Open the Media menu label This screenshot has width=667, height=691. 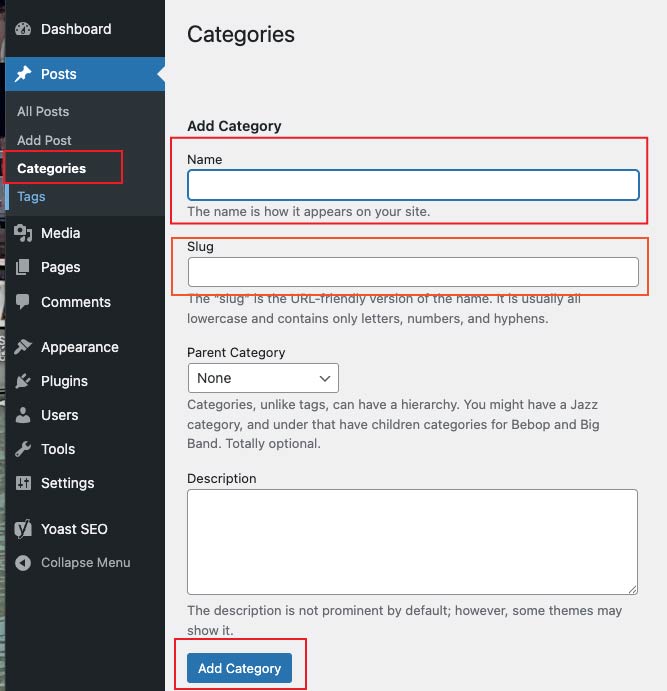coord(60,233)
